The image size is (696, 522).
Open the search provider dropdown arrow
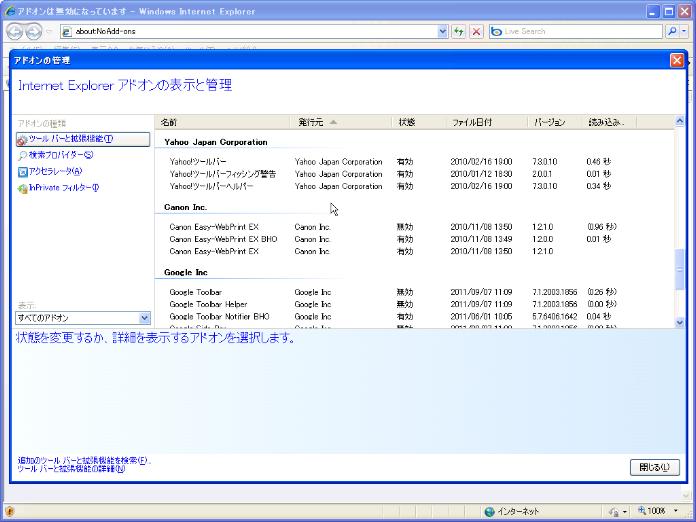coord(684,32)
